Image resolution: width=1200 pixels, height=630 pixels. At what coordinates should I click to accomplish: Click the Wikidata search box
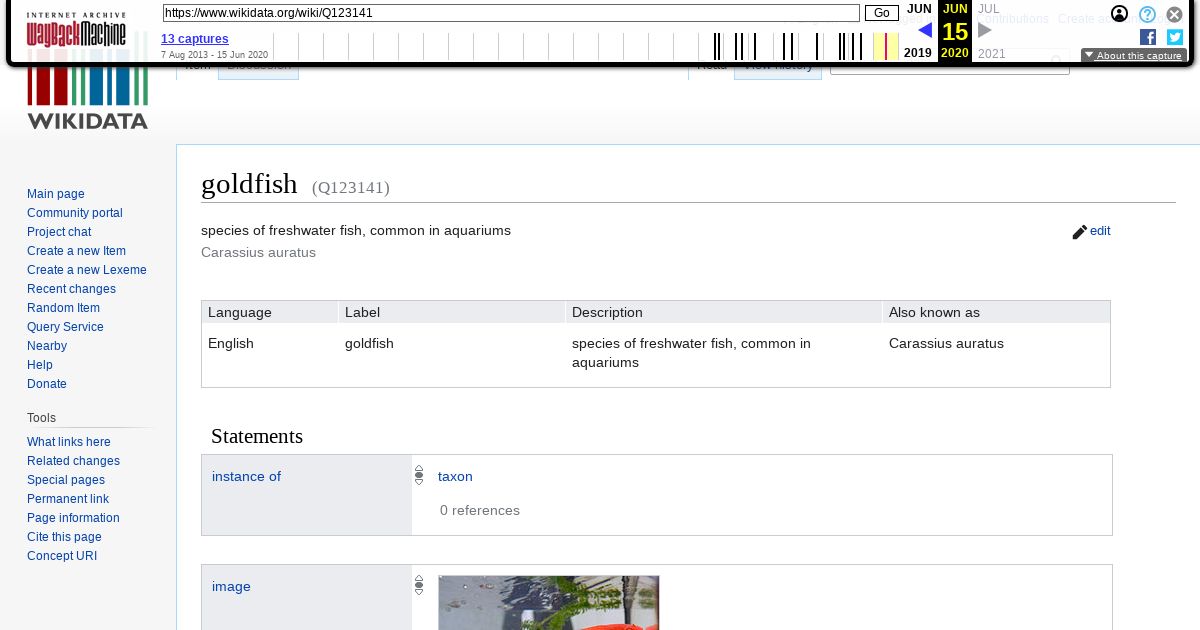(950, 64)
